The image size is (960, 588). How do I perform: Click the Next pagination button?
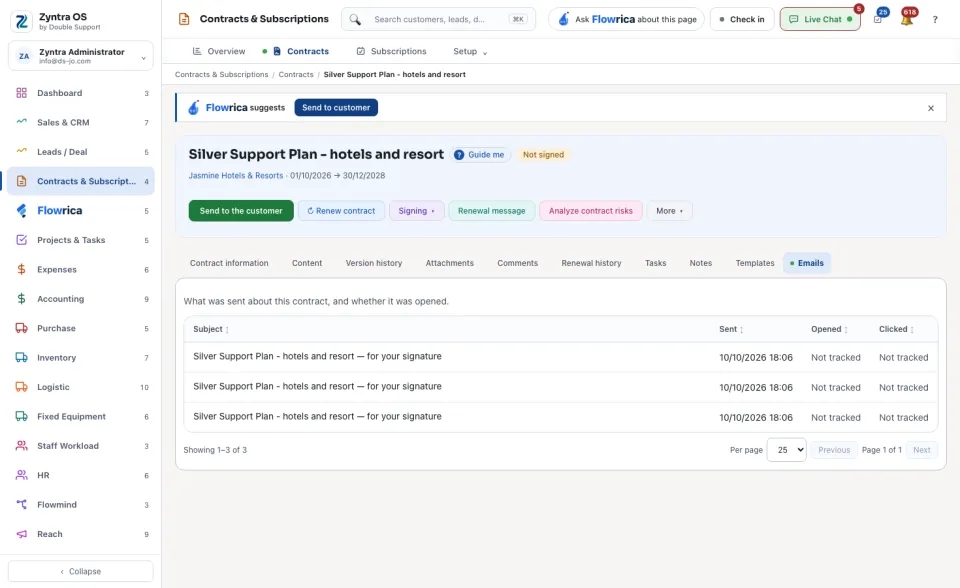(x=921, y=450)
